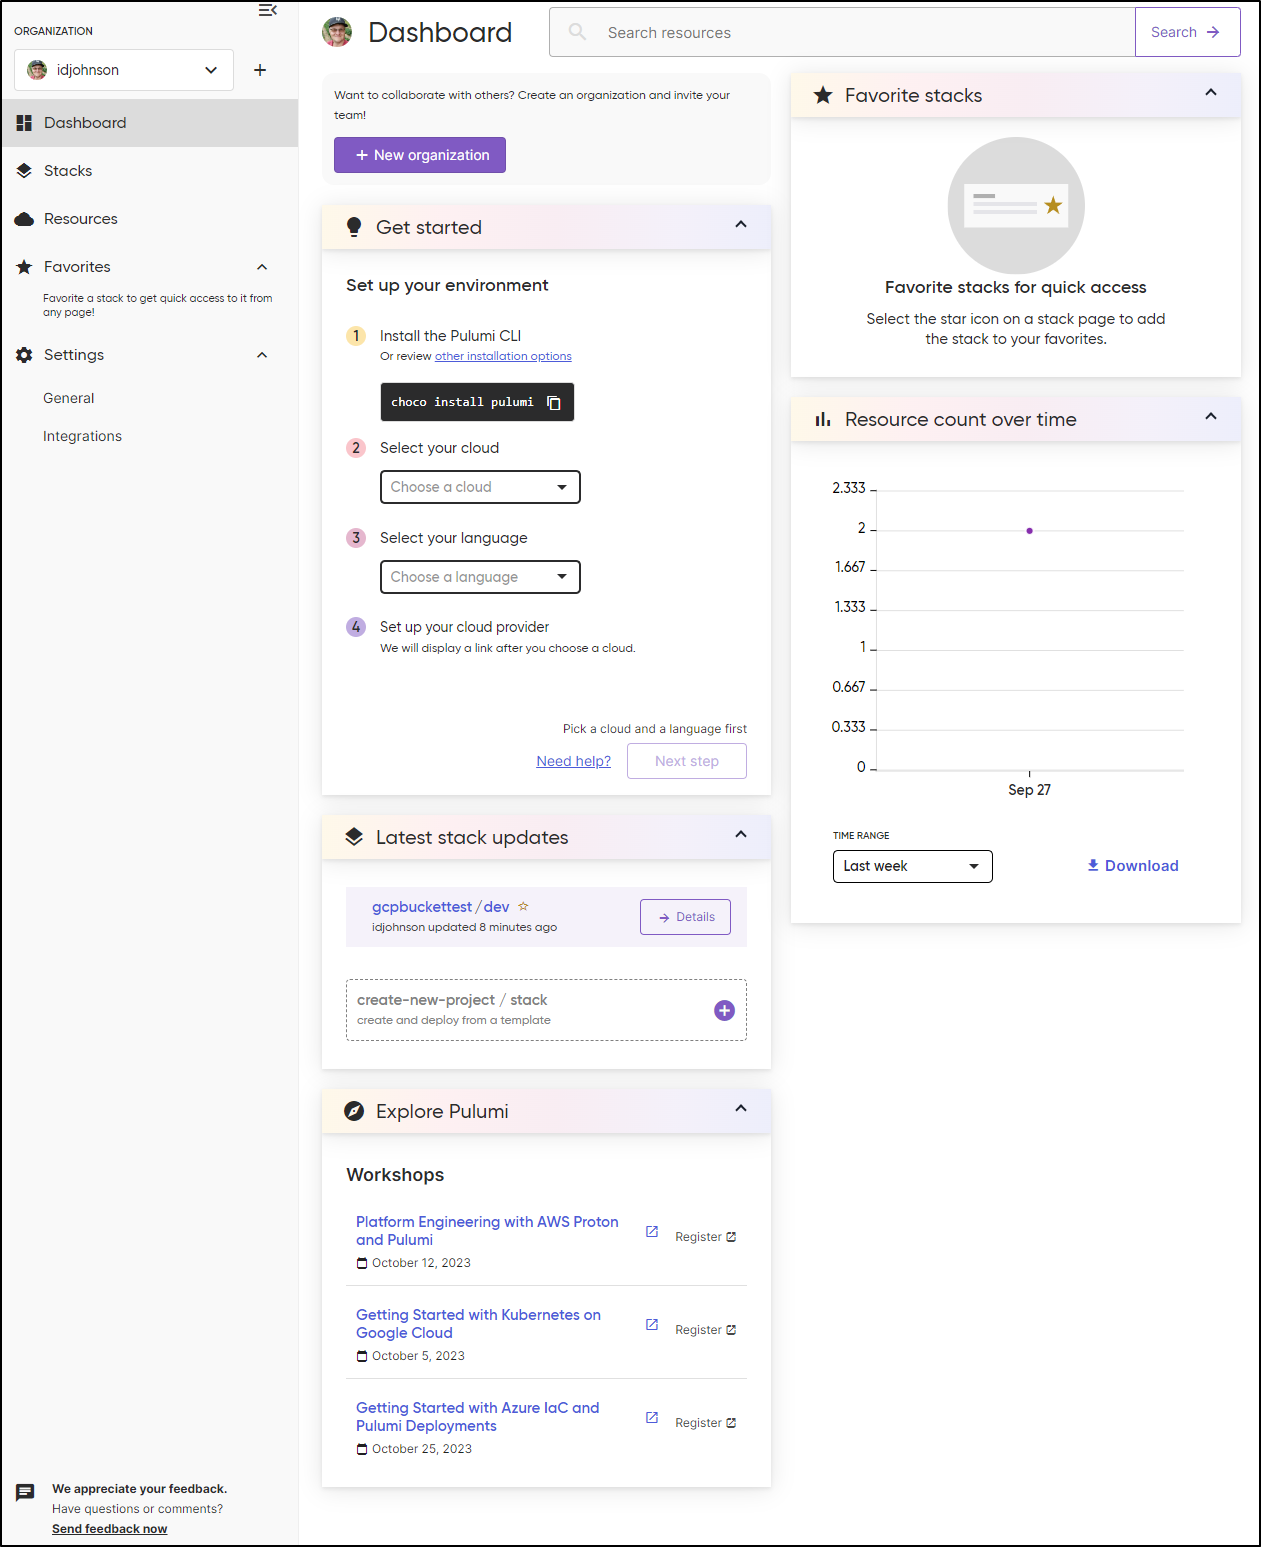Open Settings in the sidebar
Viewport: 1261px width, 1547px height.
(74, 355)
